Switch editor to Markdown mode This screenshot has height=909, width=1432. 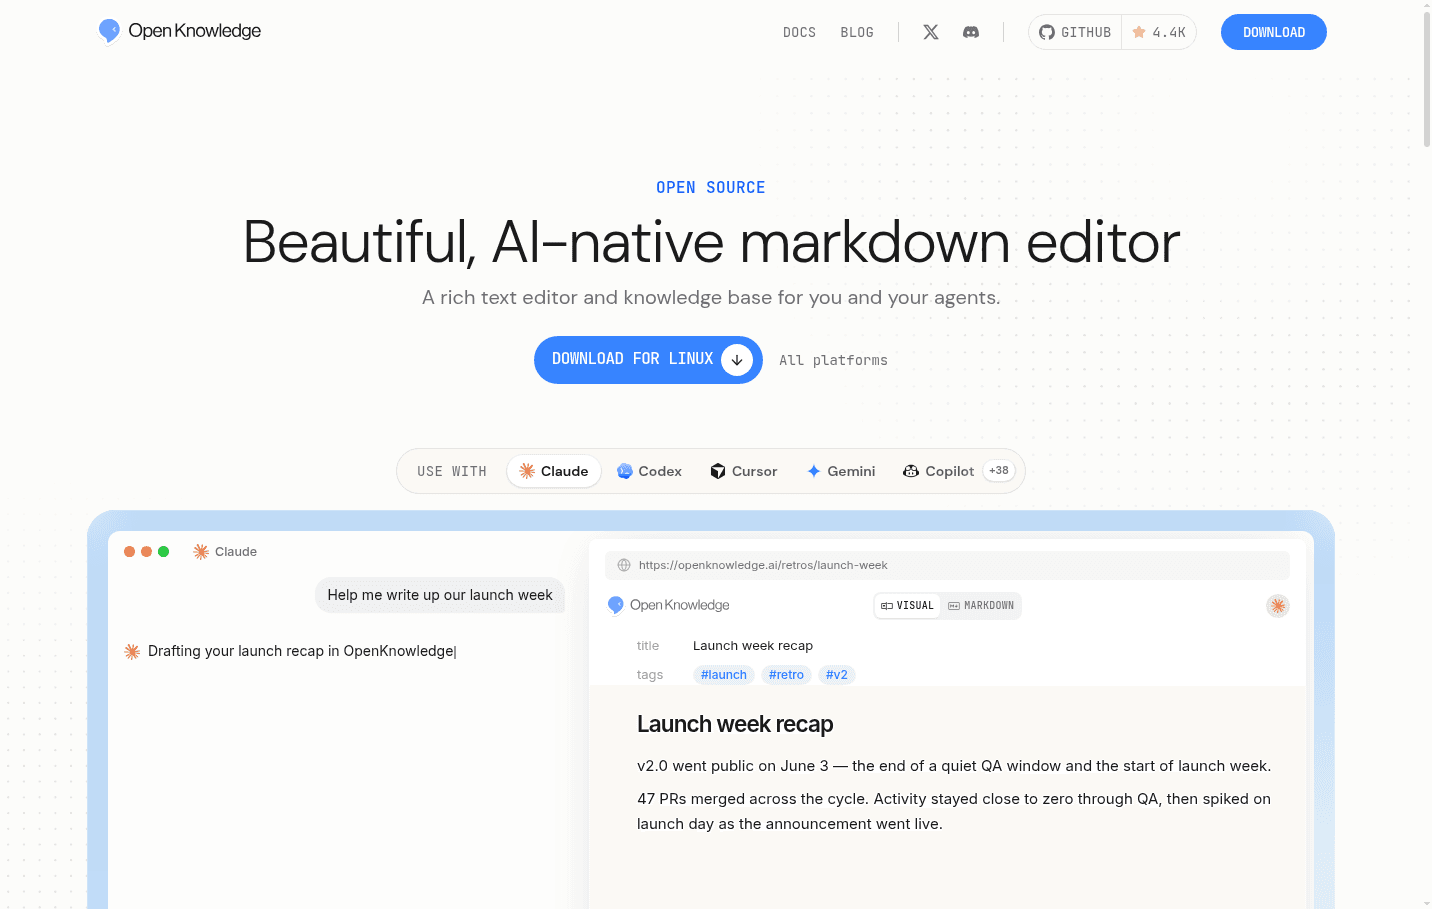click(x=981, y=605)
